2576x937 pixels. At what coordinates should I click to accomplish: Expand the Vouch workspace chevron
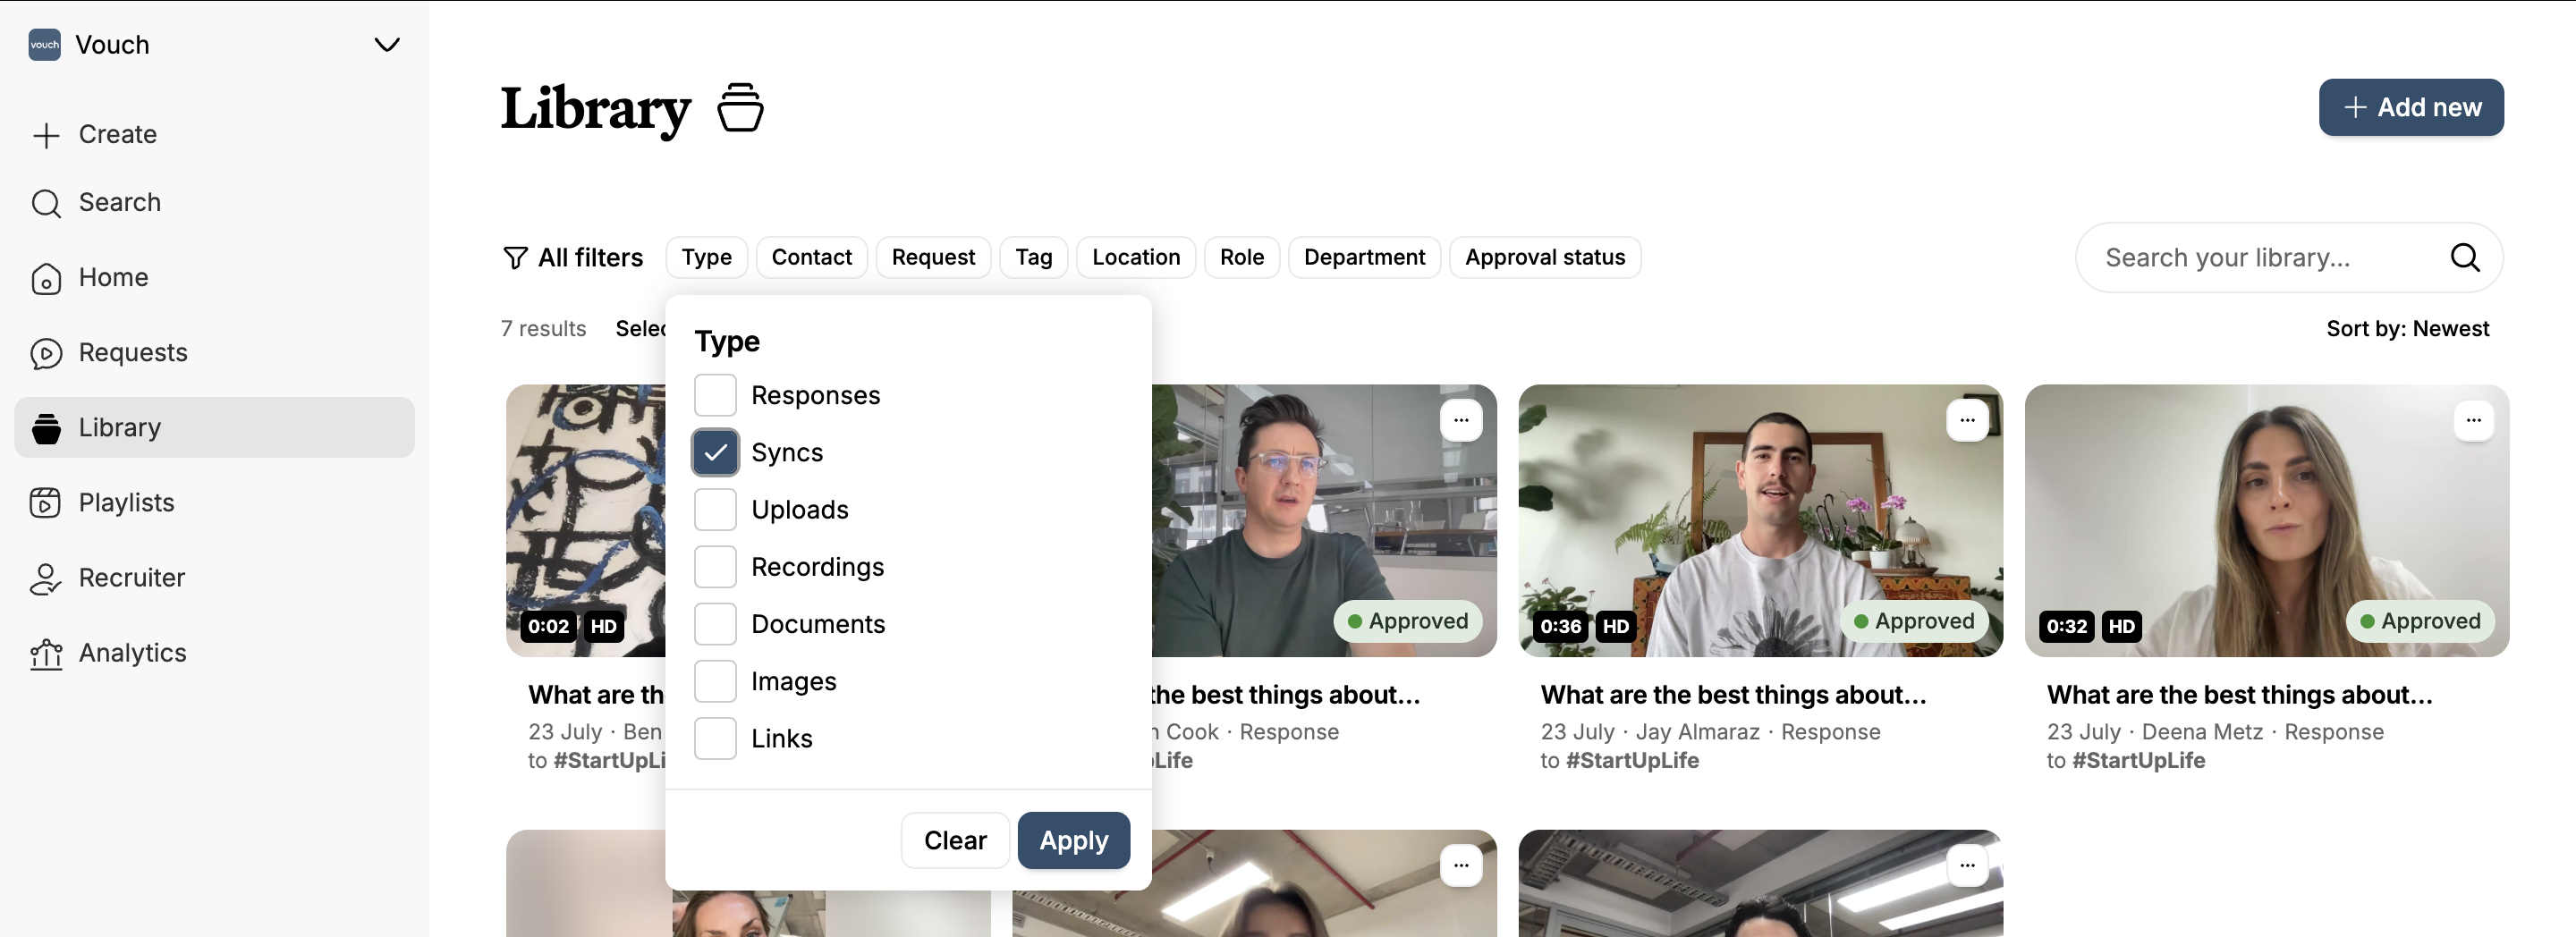[387, 45]
